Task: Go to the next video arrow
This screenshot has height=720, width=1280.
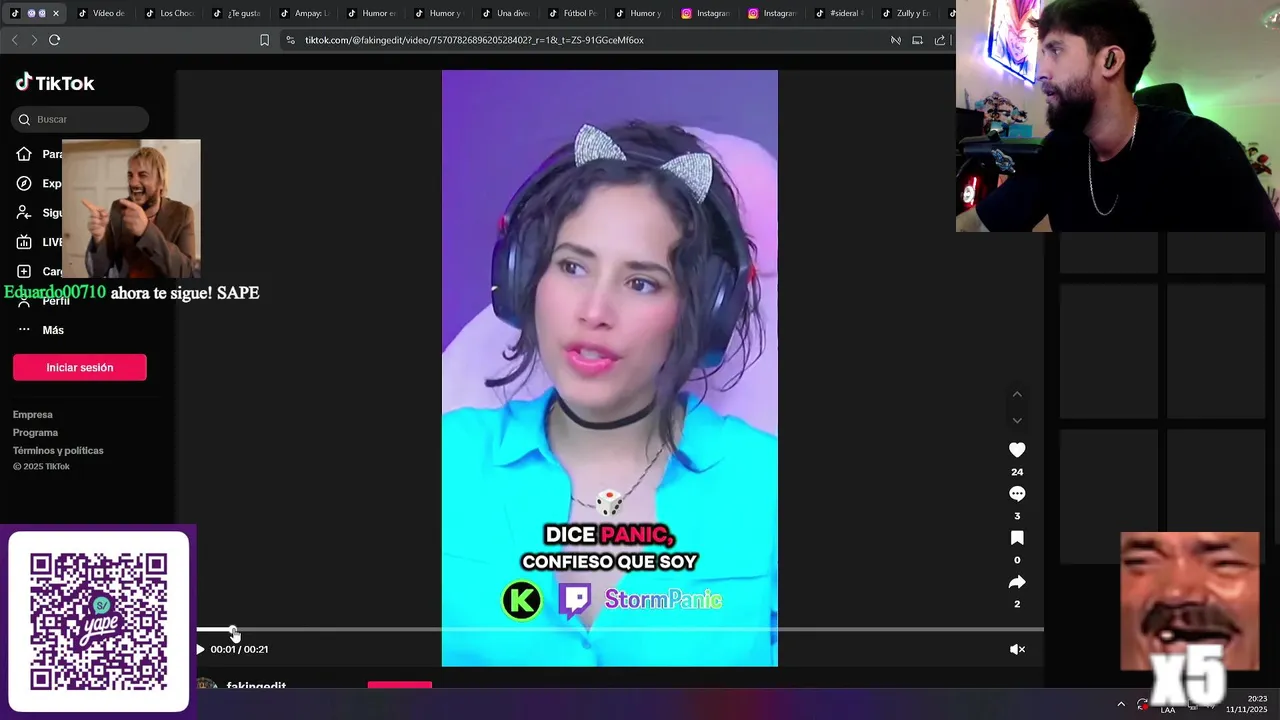Action: [x=1017, y=421]
